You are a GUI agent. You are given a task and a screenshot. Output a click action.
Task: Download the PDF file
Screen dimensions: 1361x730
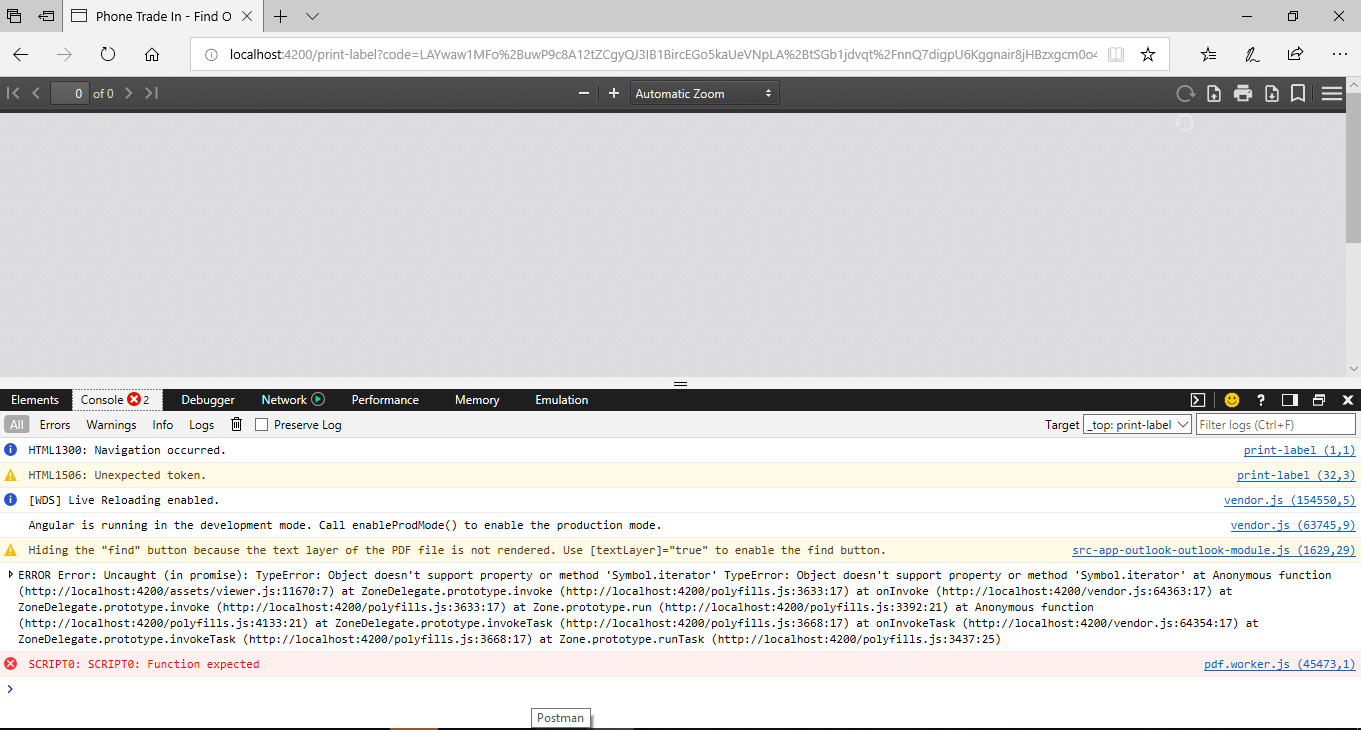tap(1270, 93)
